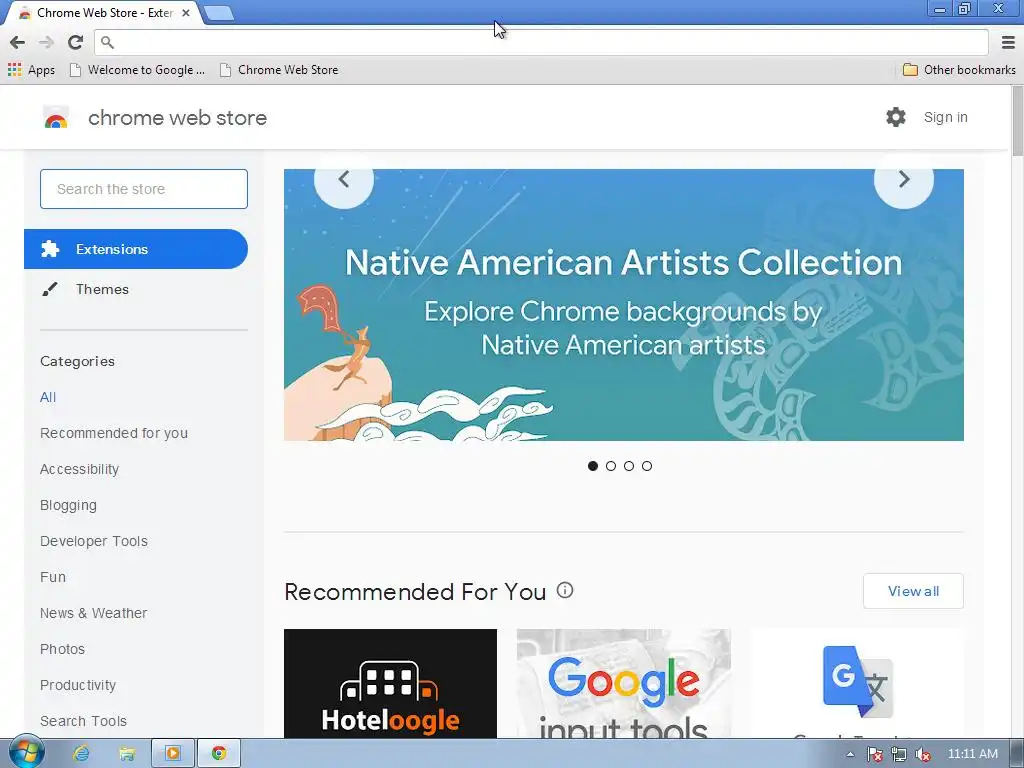The height and width of the screenshot is (768, 1024).
Task: Show previous banner with left chevron
Action: [x=344, y=180]
